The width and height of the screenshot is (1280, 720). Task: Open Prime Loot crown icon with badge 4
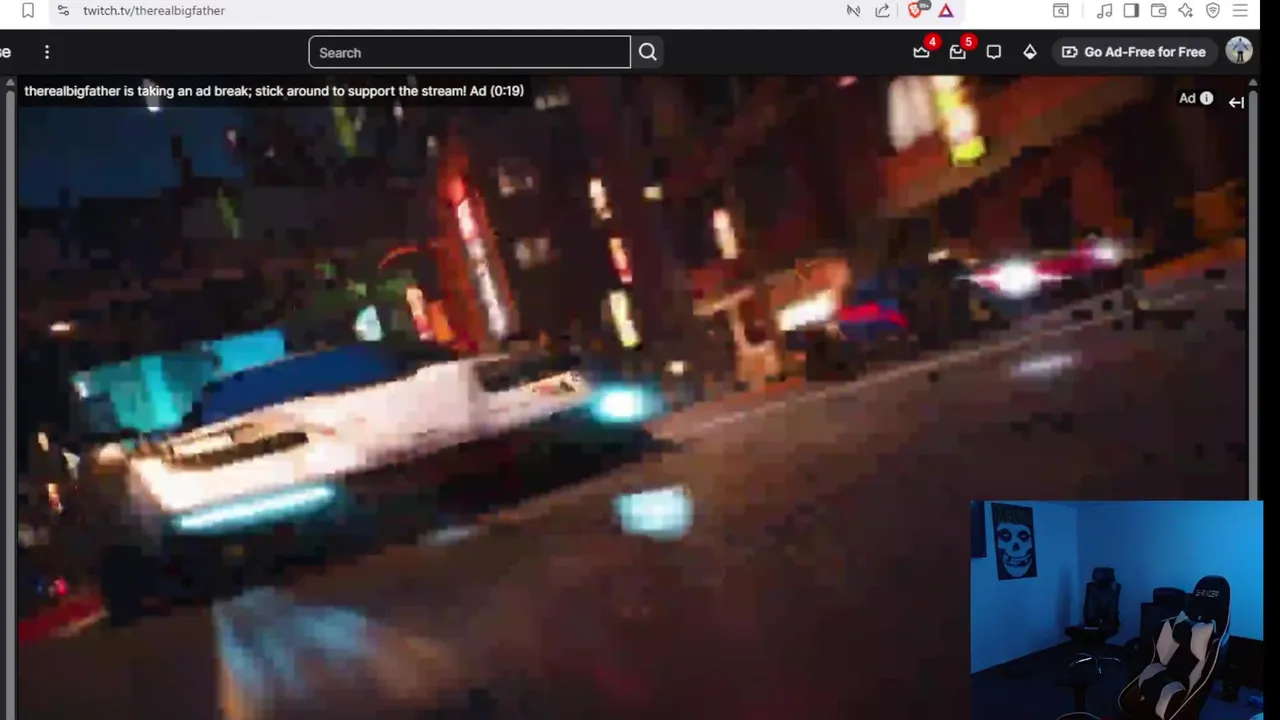pos(922,52)
